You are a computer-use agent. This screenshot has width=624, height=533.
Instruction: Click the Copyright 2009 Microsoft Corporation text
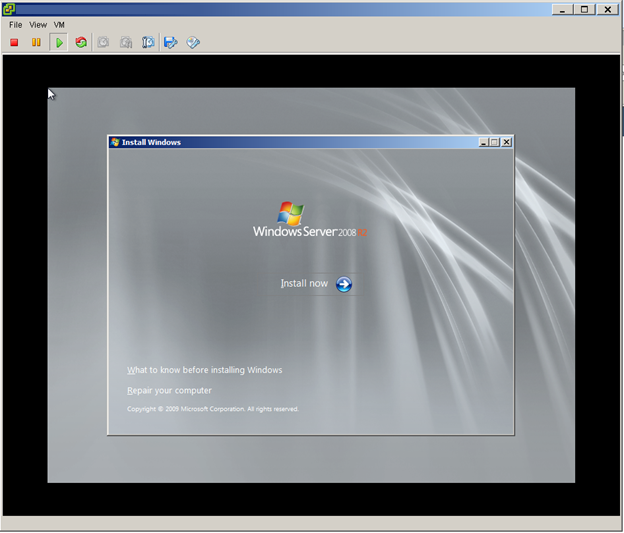coord(213,409)
